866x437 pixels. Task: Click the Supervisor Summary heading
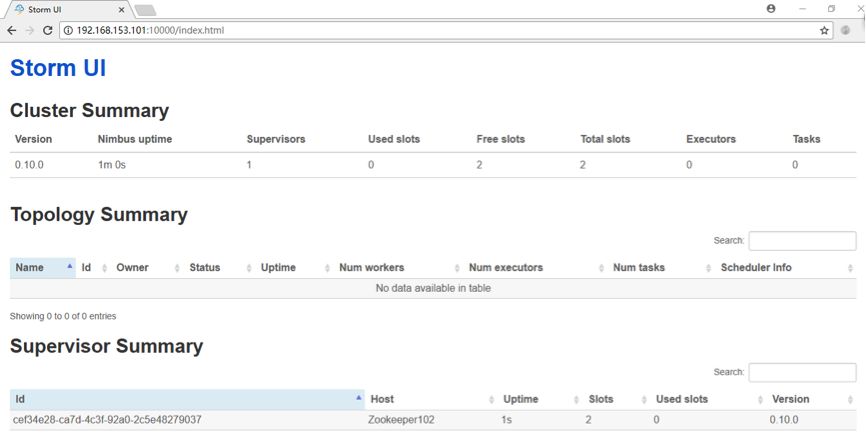click(107, 346)
